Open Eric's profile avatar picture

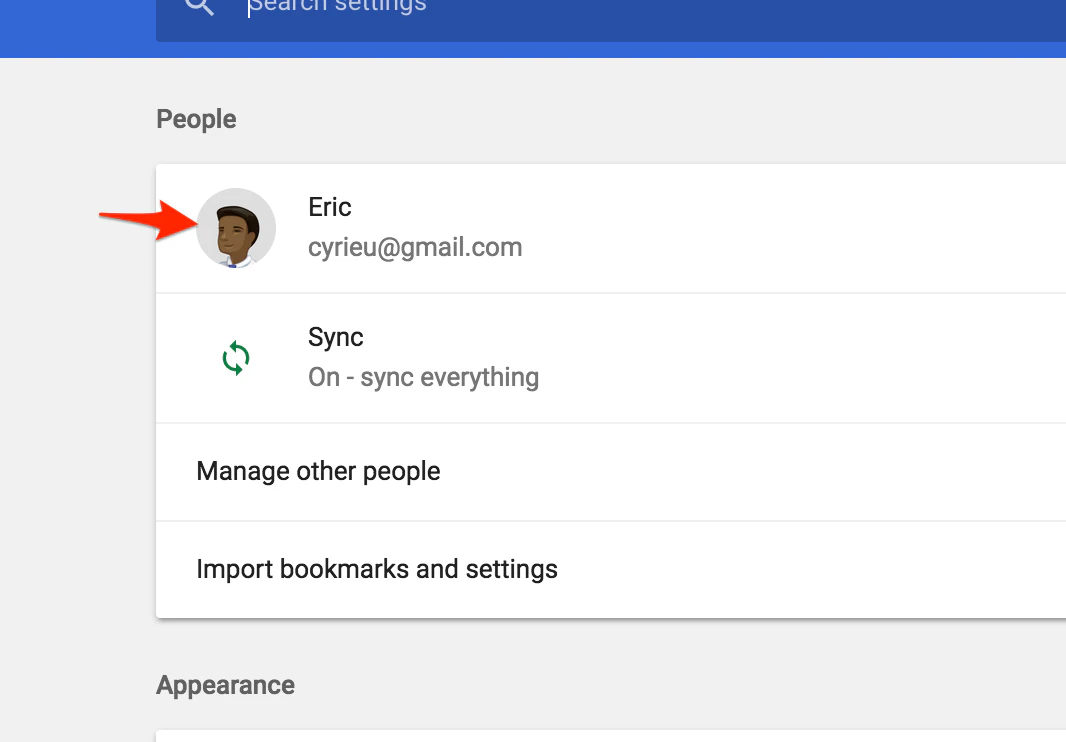[236, 228]
